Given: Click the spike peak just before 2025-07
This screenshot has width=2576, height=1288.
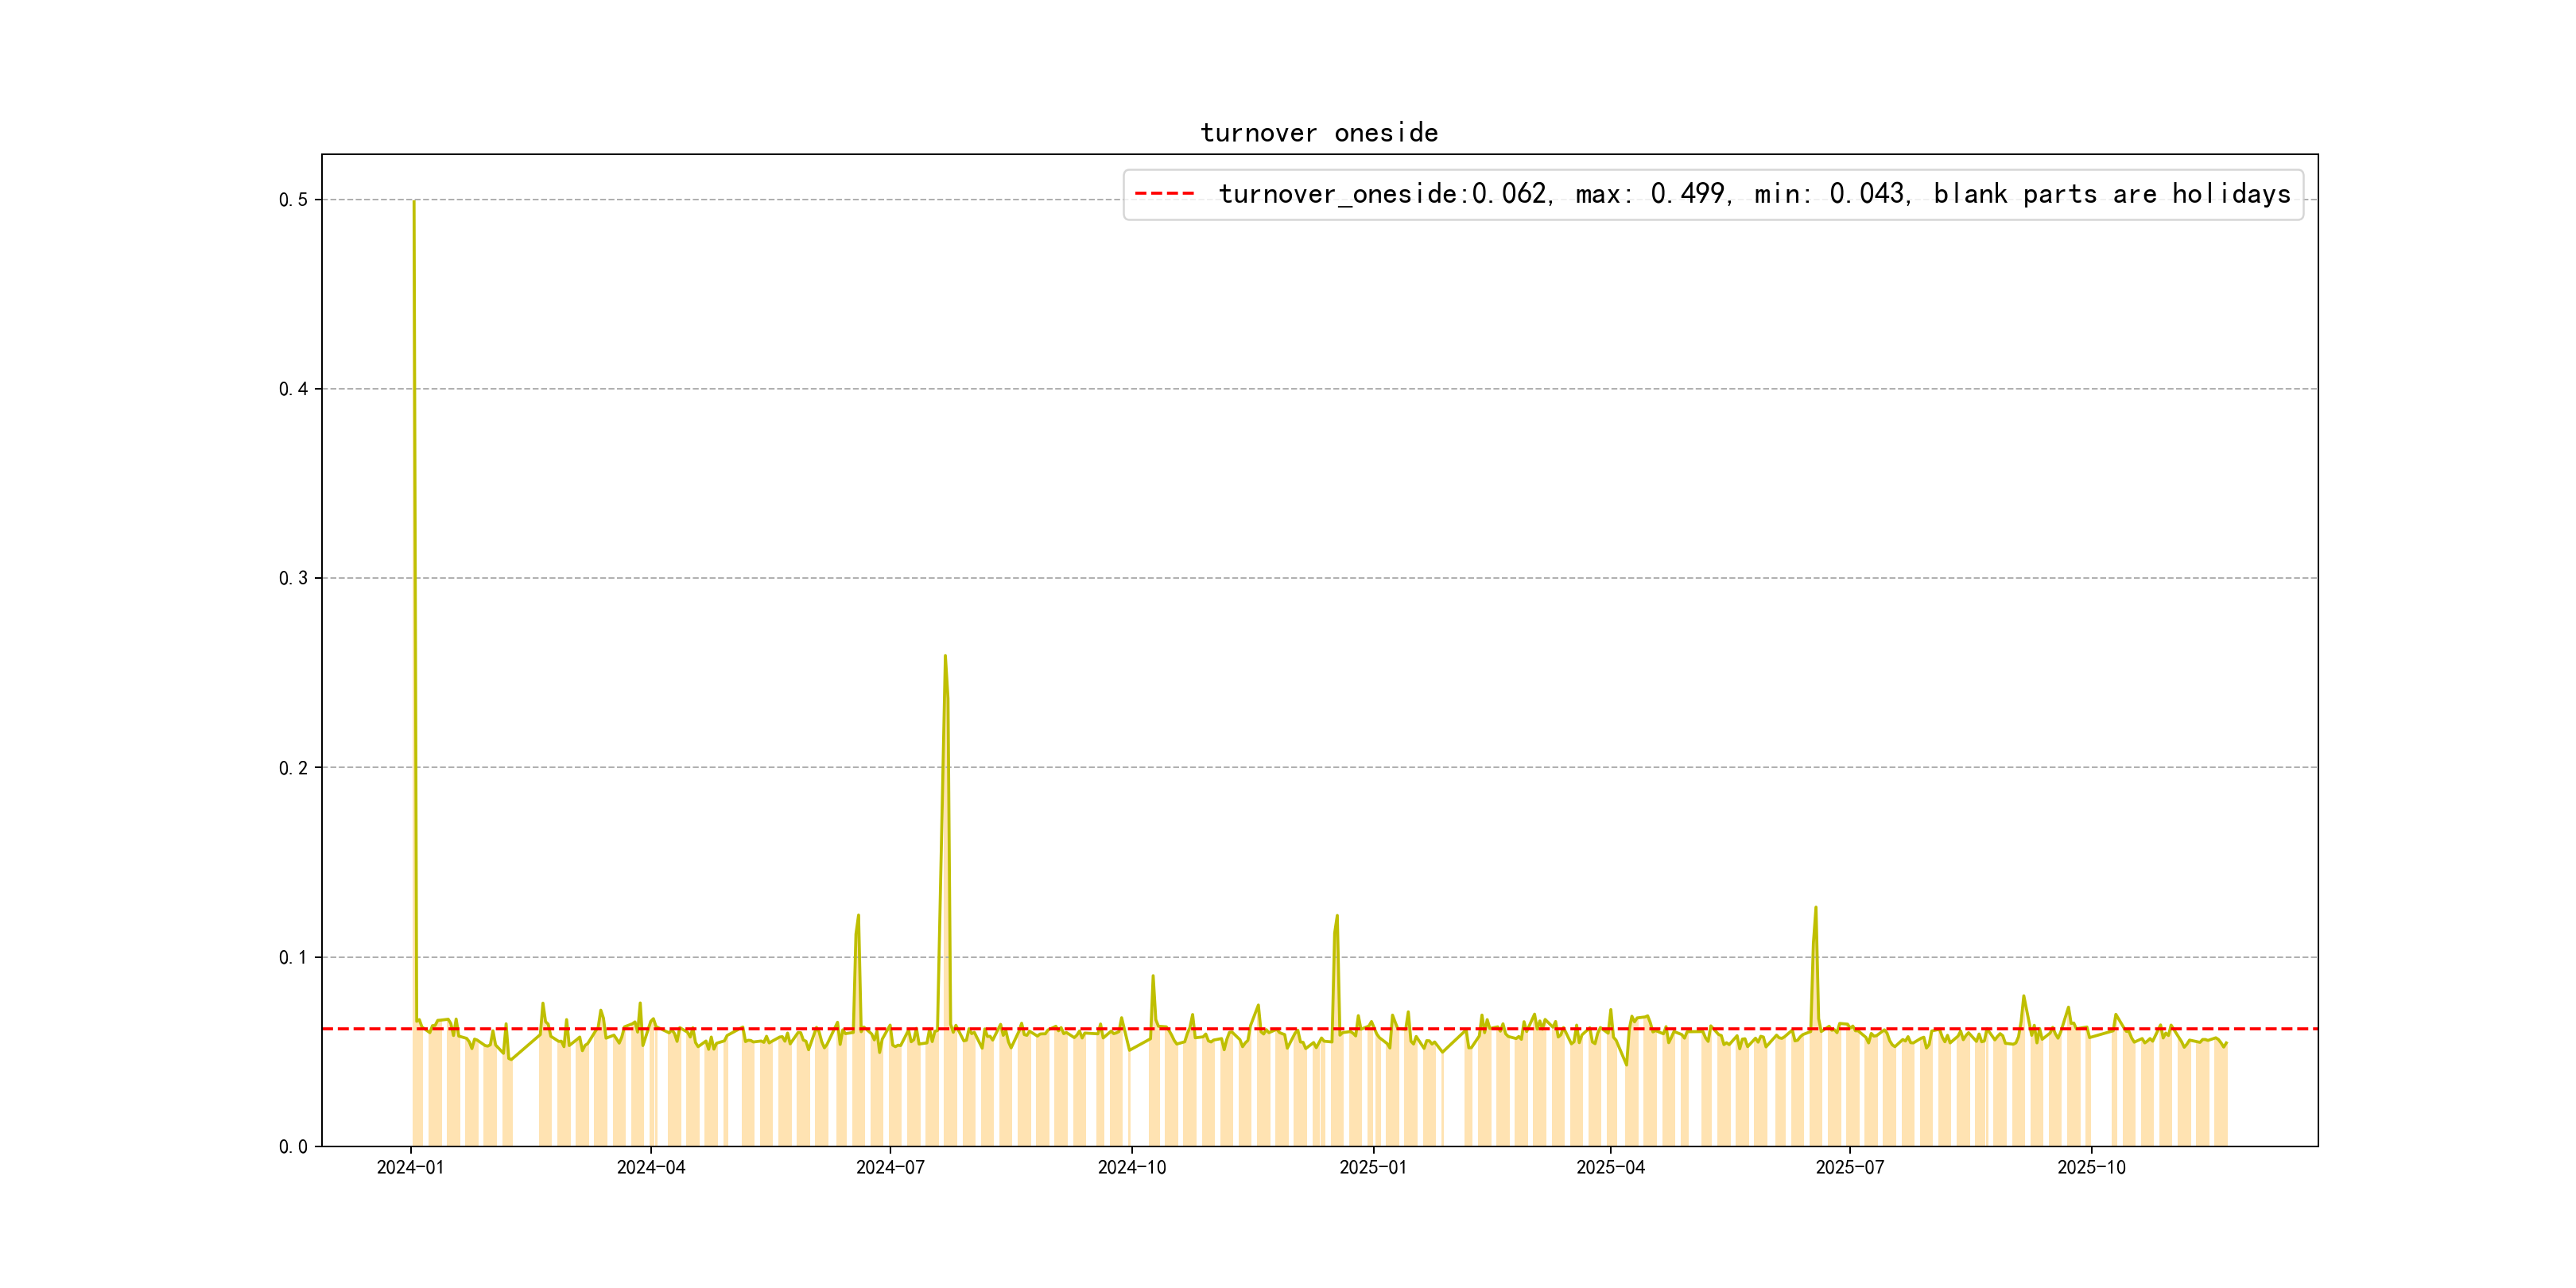Looking at the screenshot, I should point(1816,908).
